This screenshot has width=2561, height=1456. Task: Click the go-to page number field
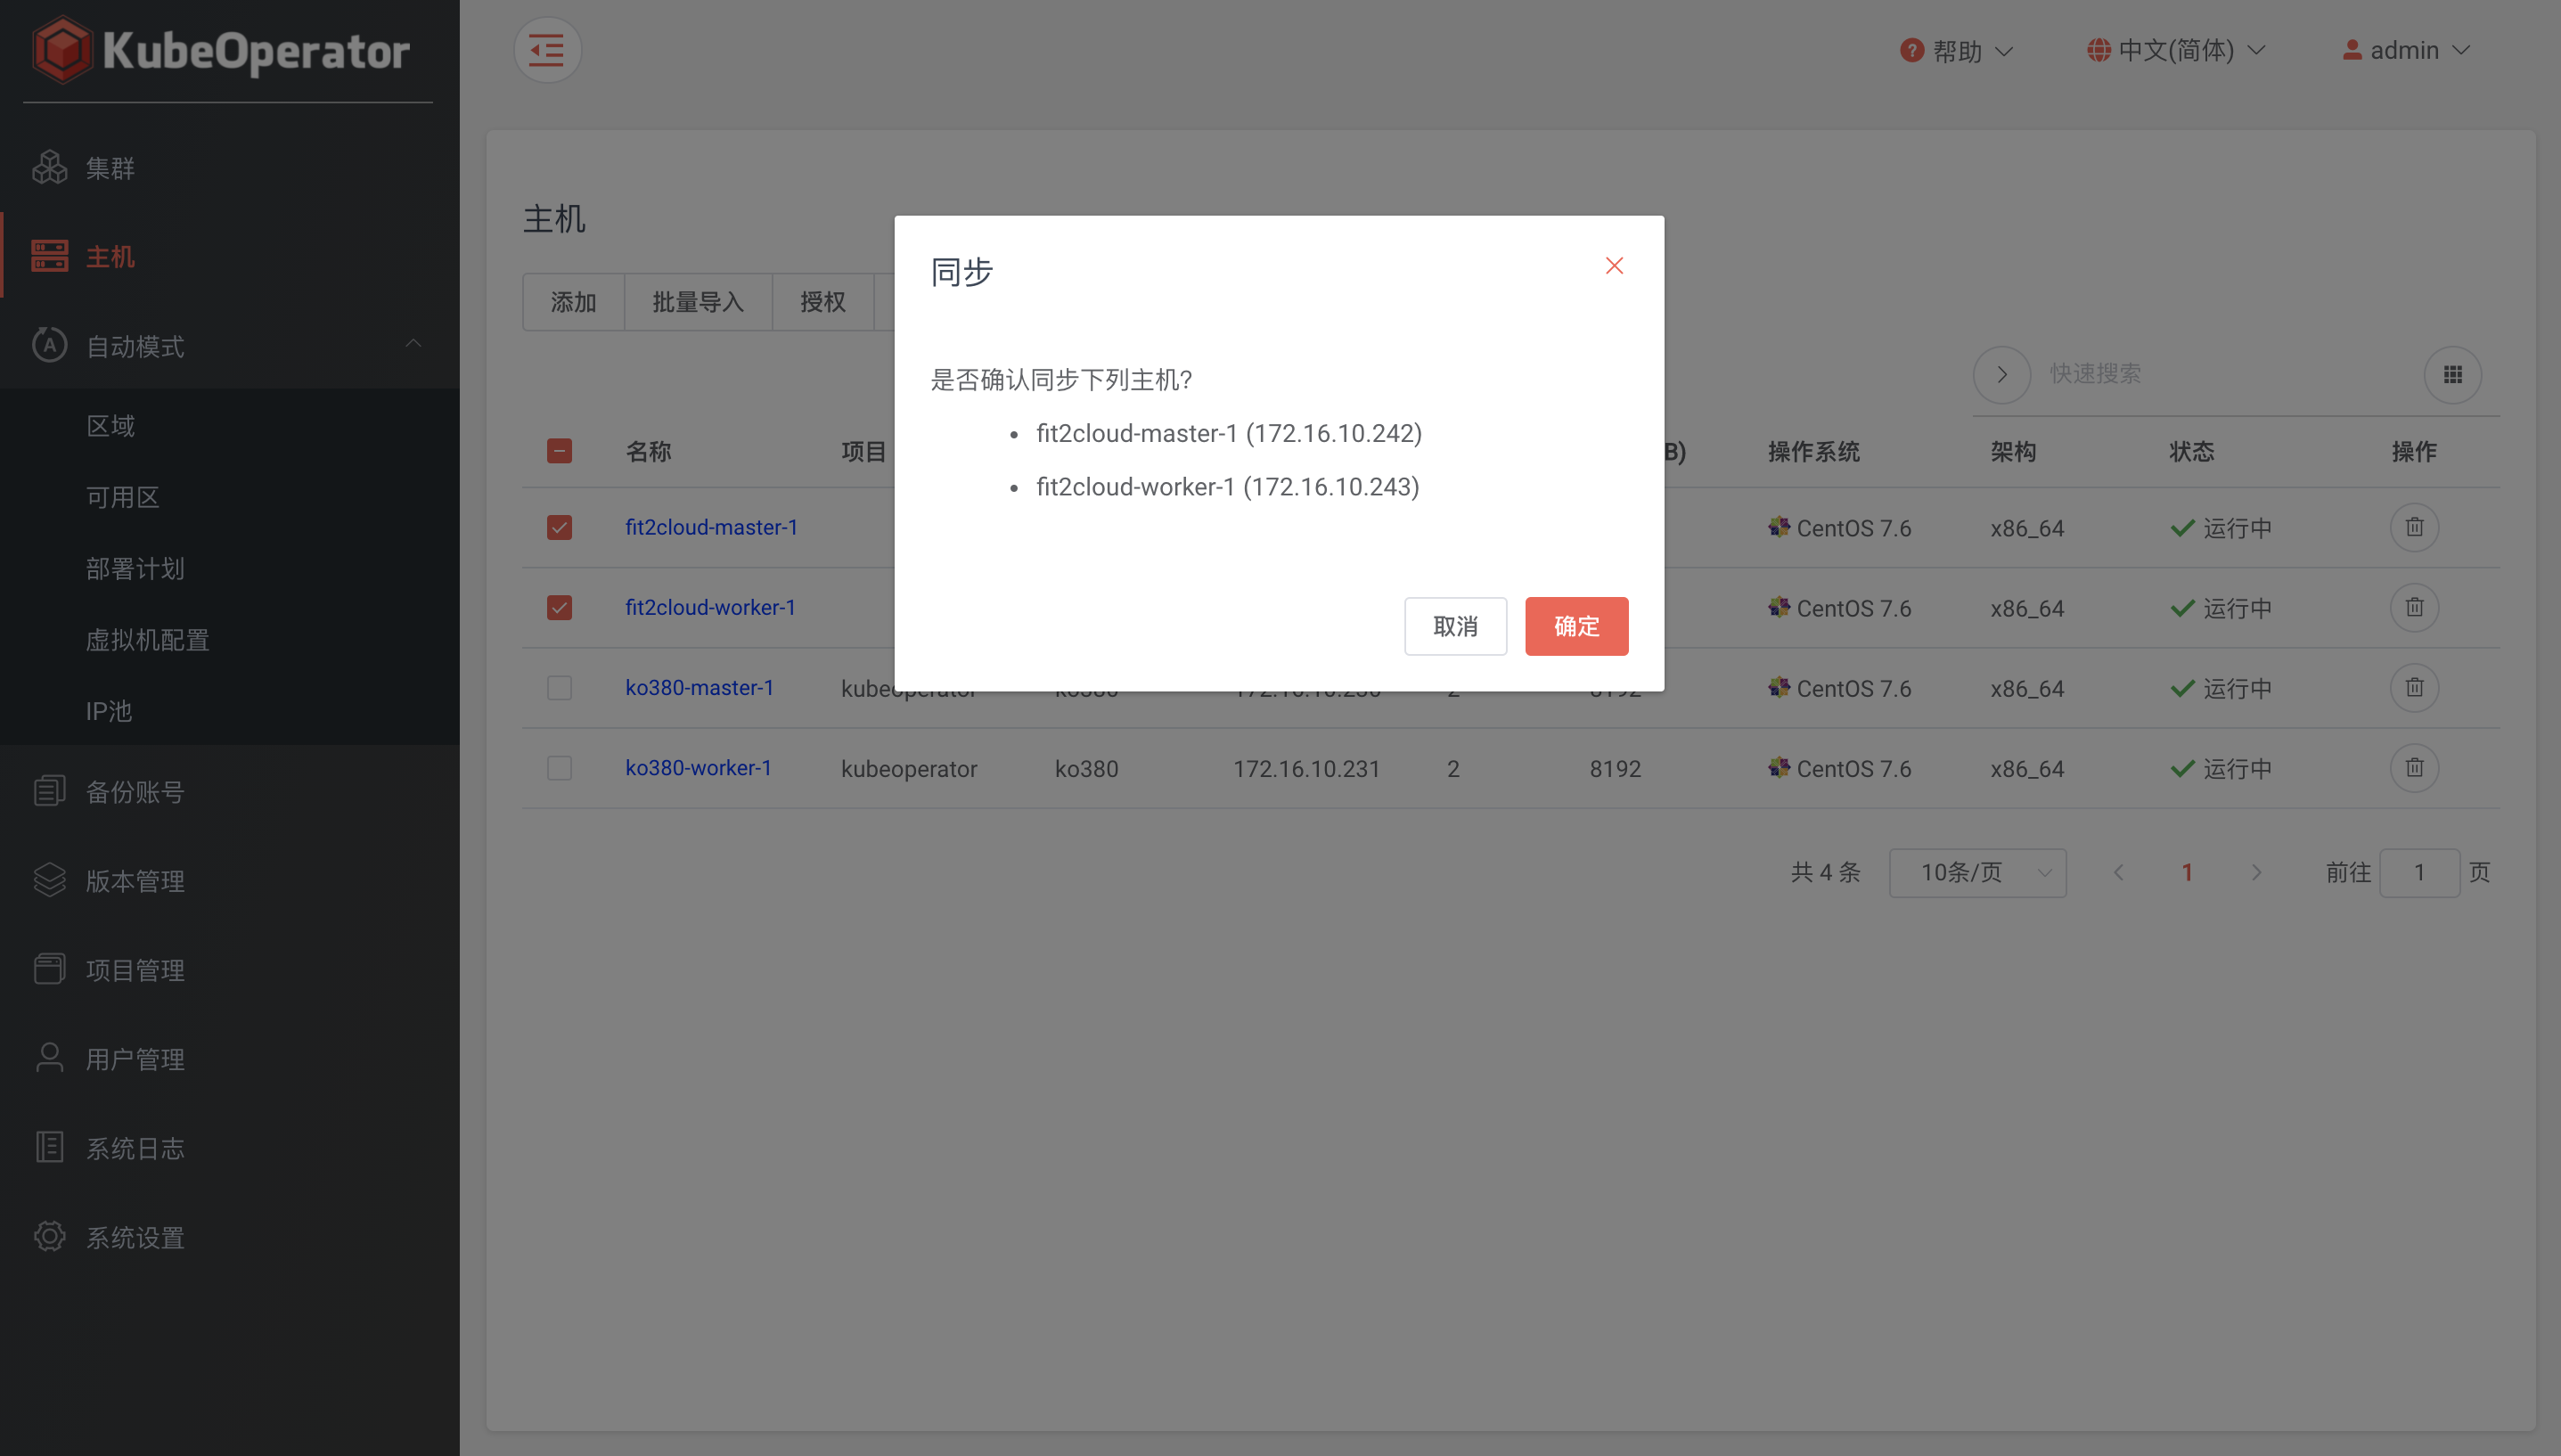pos(2418,873)
